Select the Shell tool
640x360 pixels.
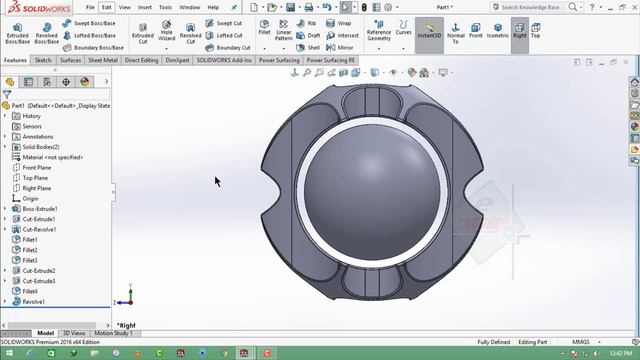tap(308, 48)
